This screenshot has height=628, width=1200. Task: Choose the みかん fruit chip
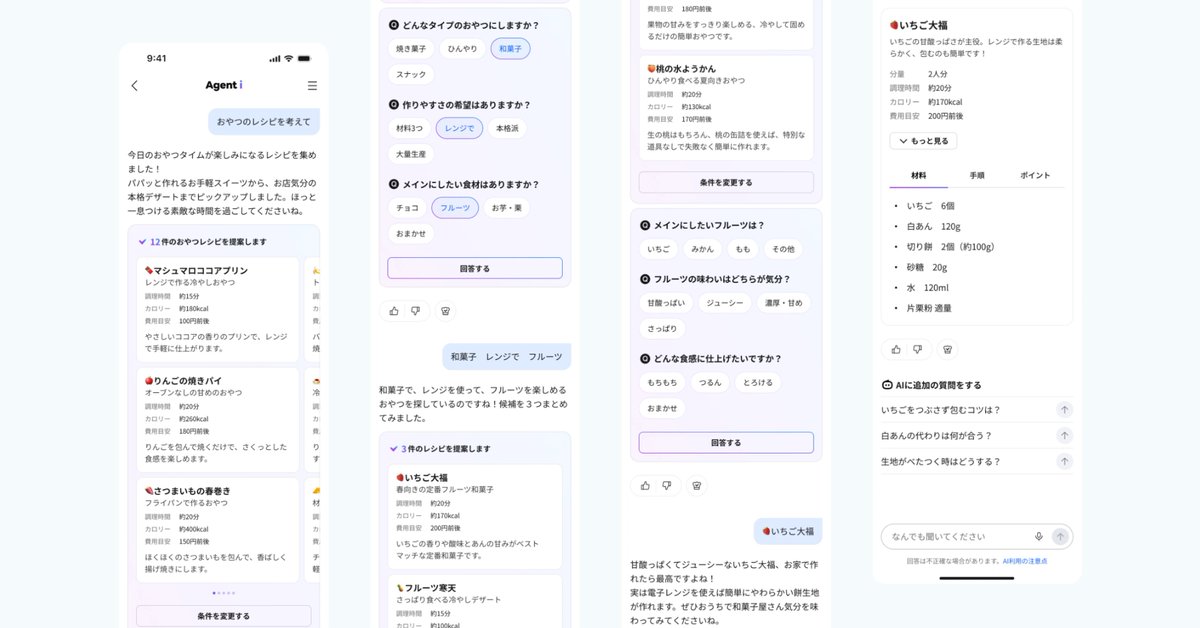702,249
